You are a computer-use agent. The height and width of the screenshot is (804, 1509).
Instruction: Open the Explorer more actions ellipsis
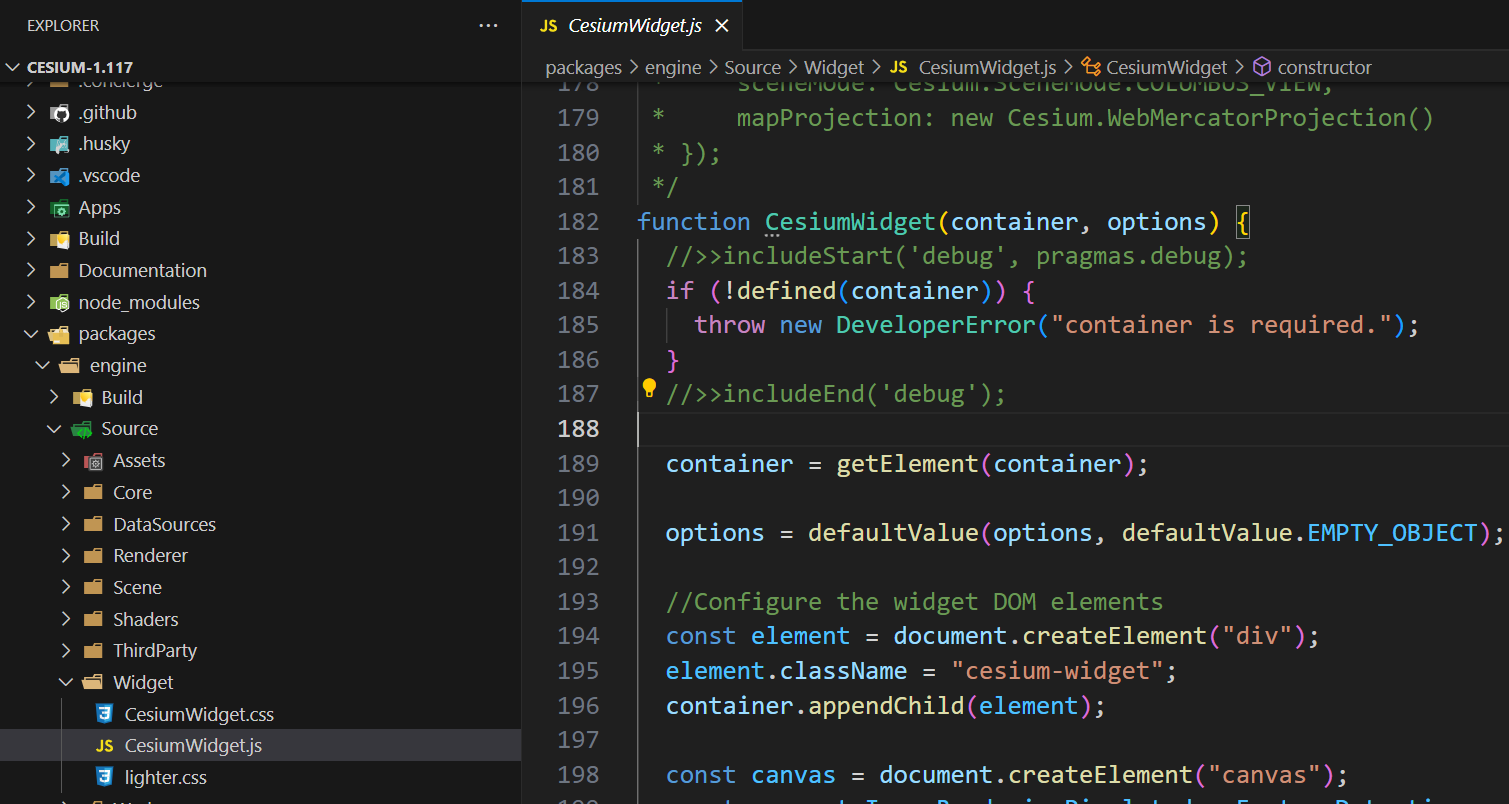point(488,25)
